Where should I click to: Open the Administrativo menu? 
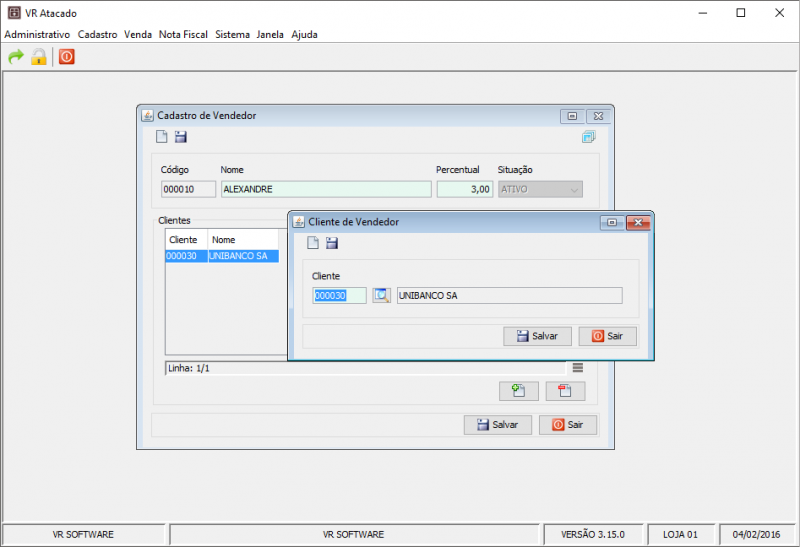point(37,34)
